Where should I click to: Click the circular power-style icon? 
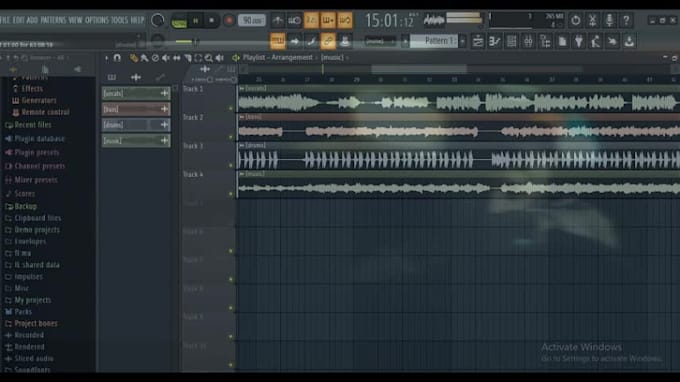575,20
